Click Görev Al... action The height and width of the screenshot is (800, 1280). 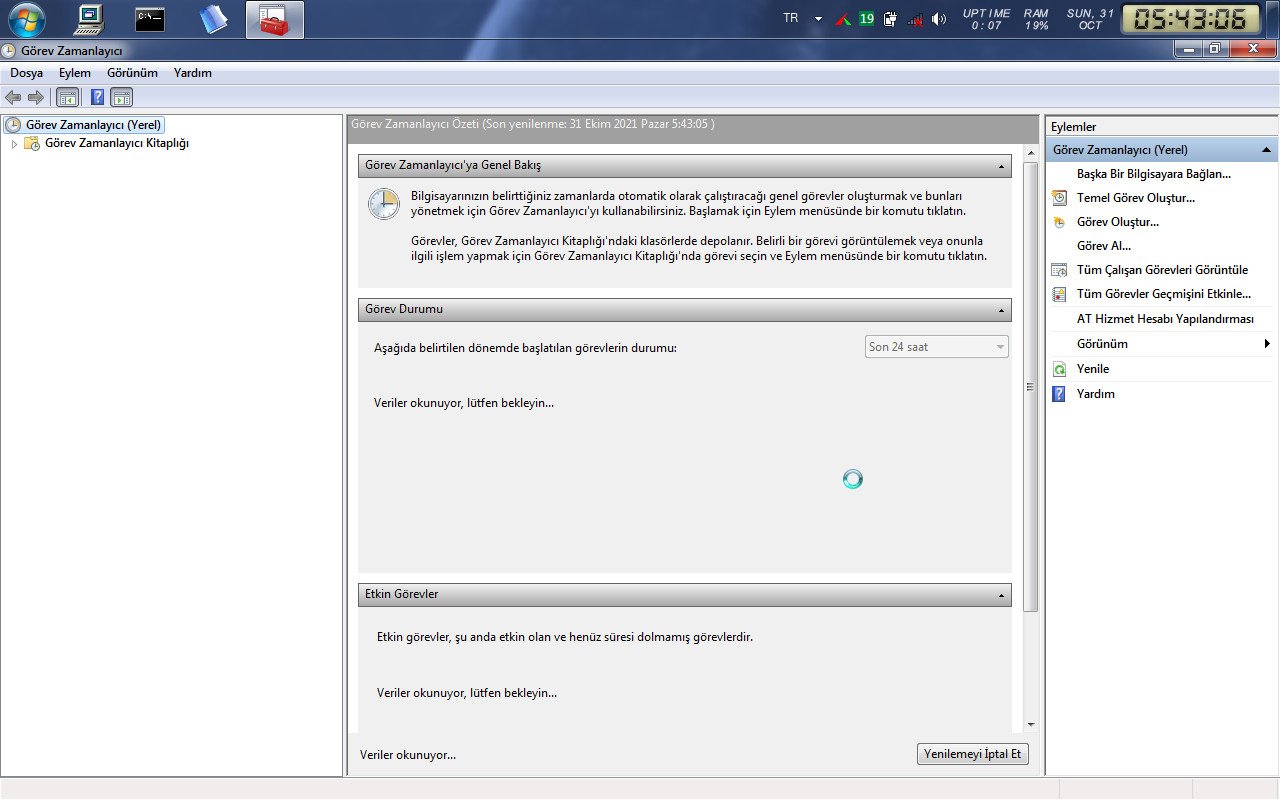pos(1103,246)
